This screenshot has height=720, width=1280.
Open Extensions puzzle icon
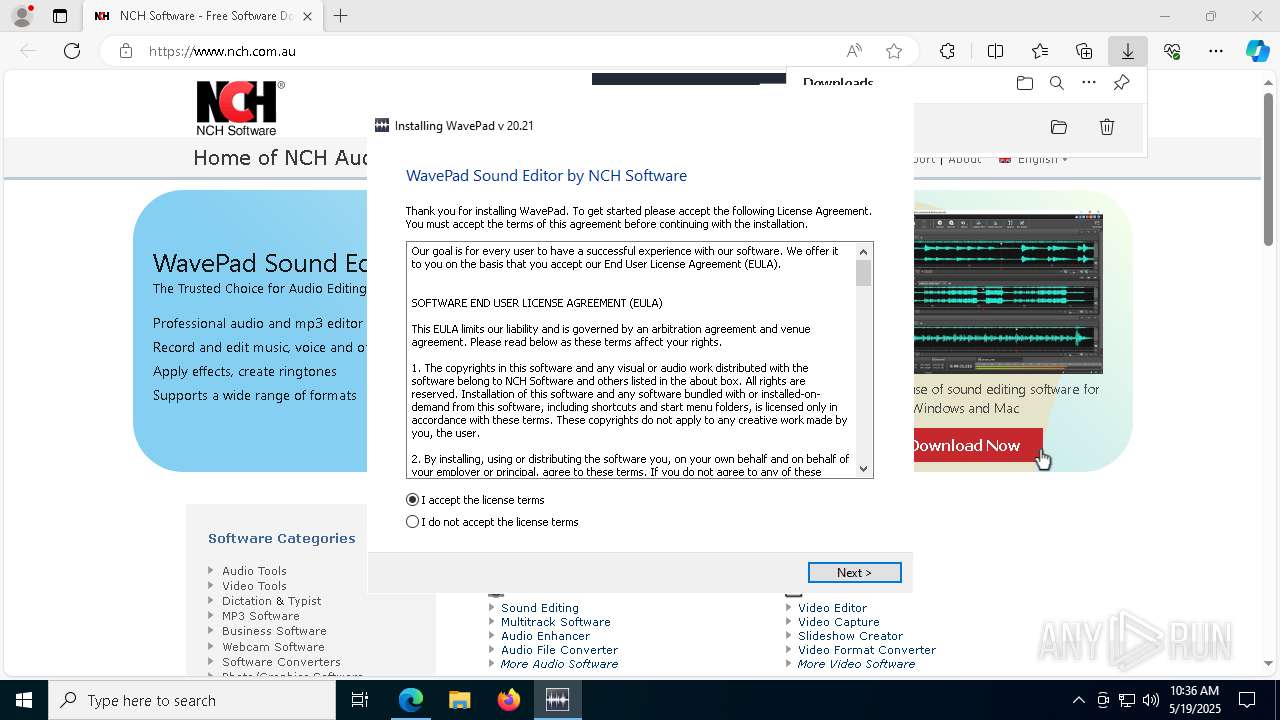948,51
